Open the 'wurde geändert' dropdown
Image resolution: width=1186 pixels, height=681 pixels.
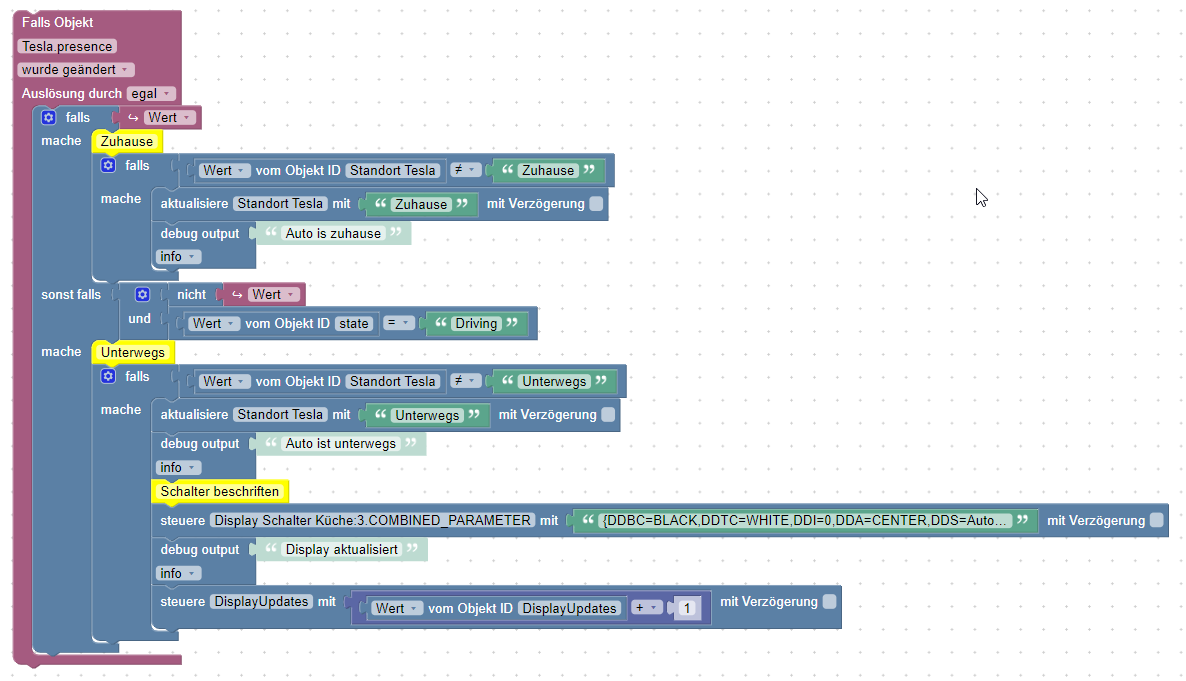click(76, 70)
